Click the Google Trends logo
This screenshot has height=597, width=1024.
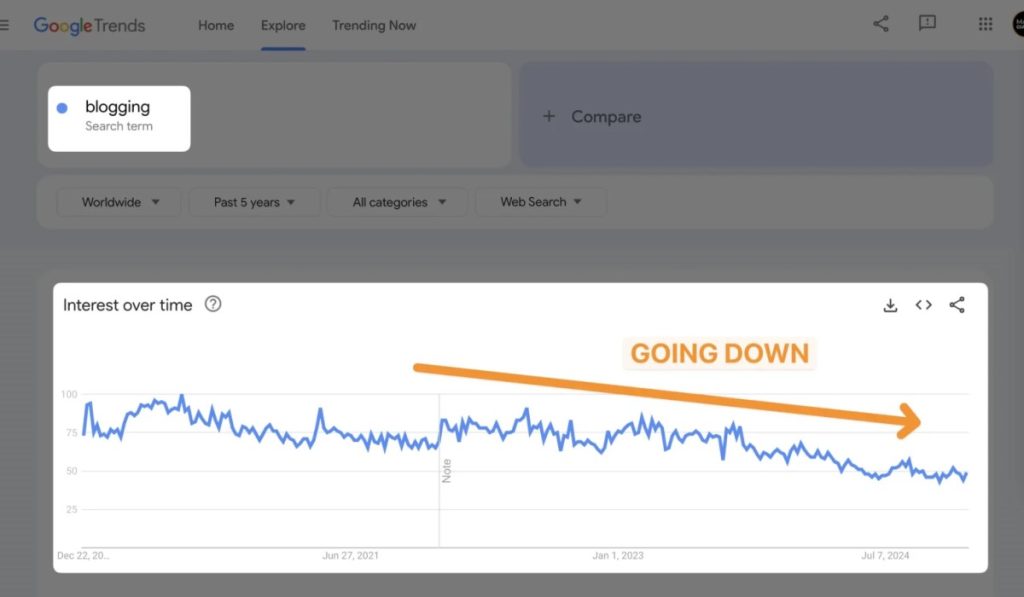click(x=90, y=25)
